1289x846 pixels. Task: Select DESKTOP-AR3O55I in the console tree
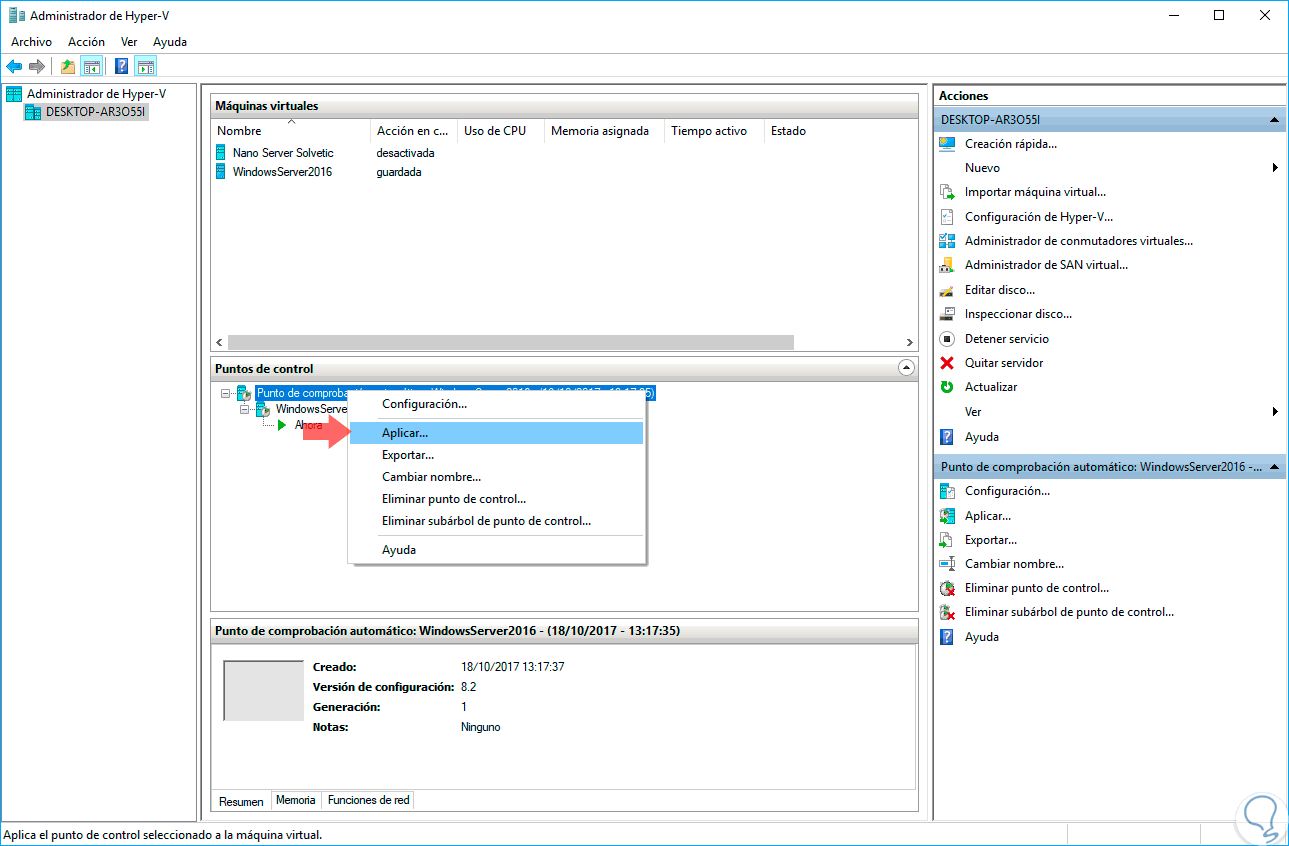96,112
